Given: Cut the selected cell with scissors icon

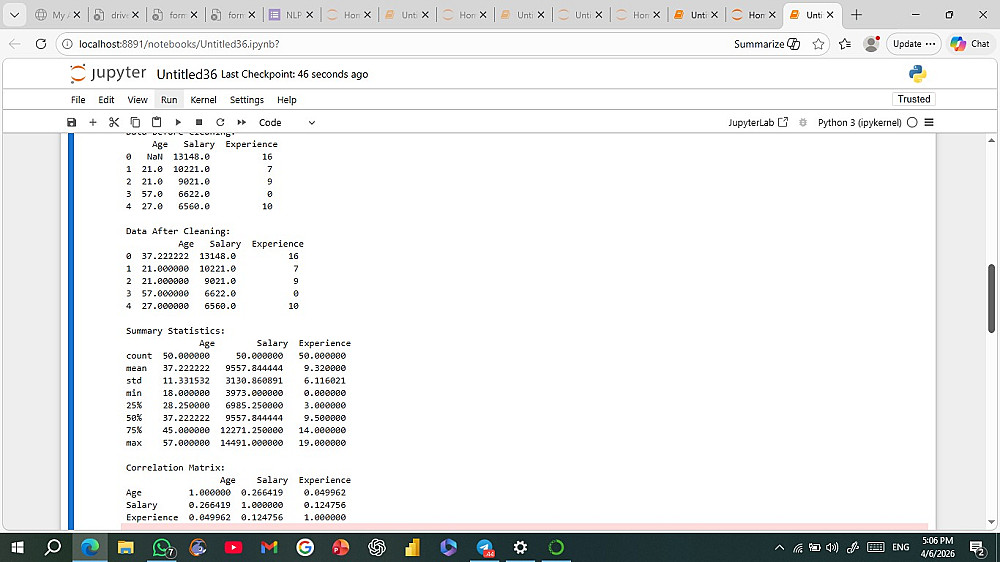Looking at the screenshot, I should [114, 122].
